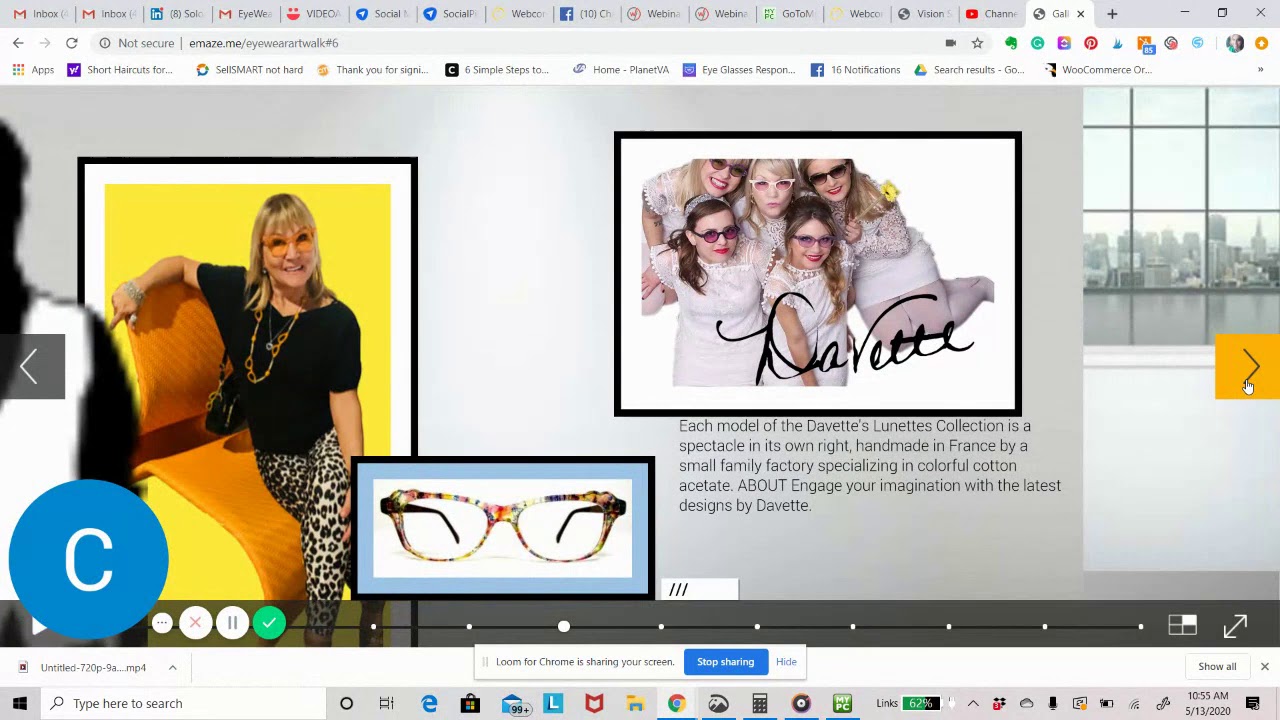Open 16 Notifications Facebook bookmark
The image size is (1280, 720).
[x=856, y=70]
